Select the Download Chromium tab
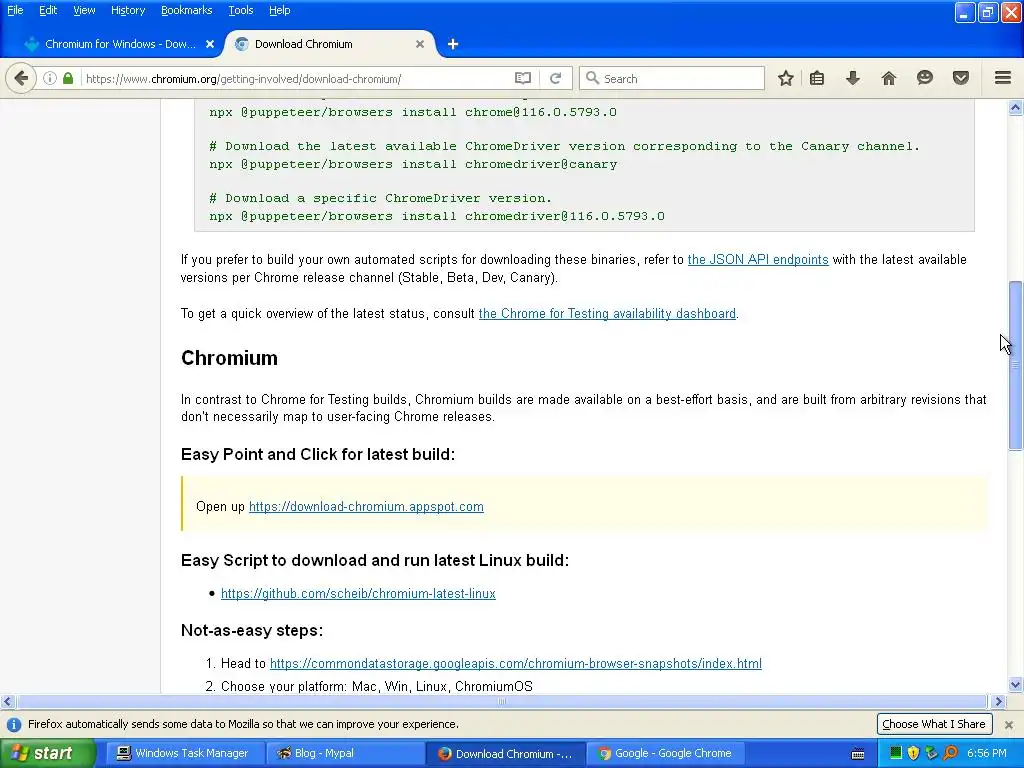This screenshot has width=1024, height=768. coord(330,44)
